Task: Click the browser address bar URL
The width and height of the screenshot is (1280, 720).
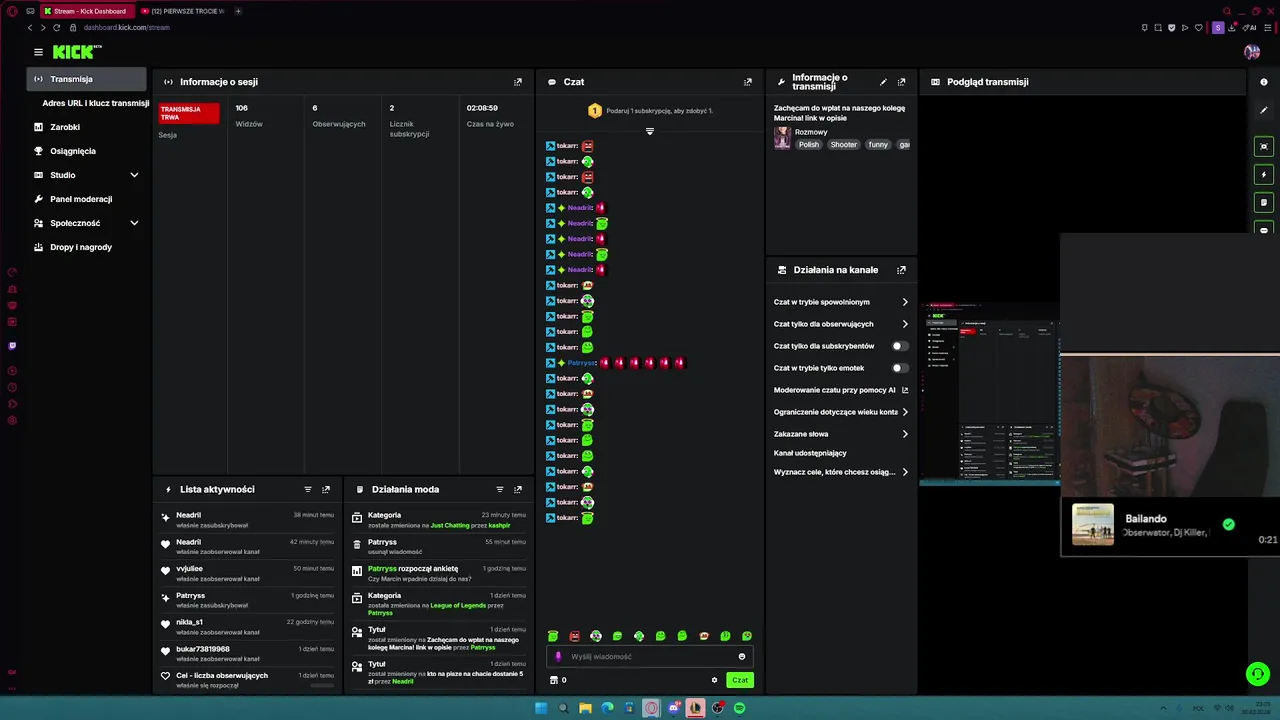Action: tap(127, 28)
